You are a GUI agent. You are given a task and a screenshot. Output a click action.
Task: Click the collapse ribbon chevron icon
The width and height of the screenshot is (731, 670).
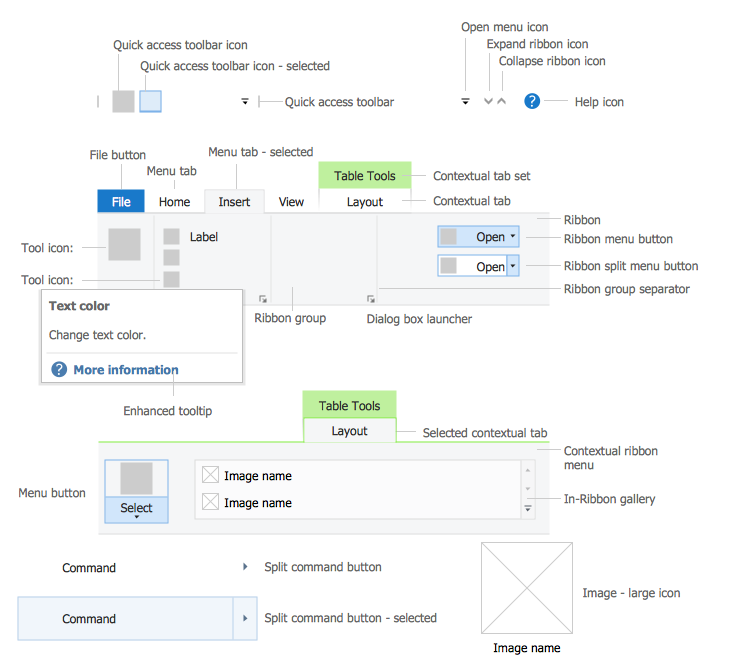pos(502,101)
